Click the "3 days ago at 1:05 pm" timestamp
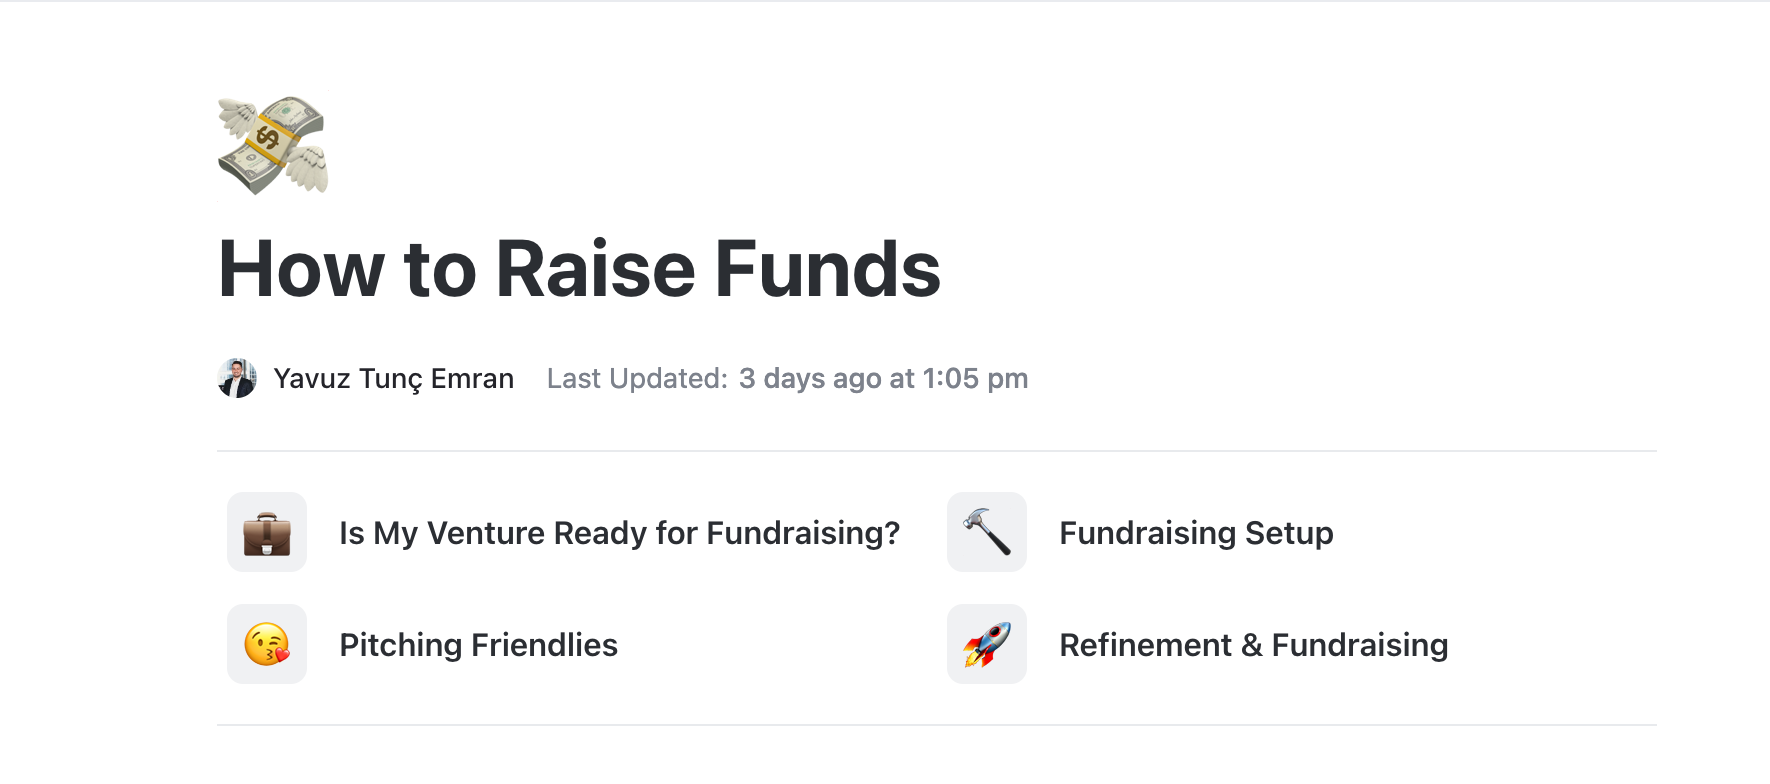The height and width of the screenshot is (784, 1770). (x=884, y=379)
